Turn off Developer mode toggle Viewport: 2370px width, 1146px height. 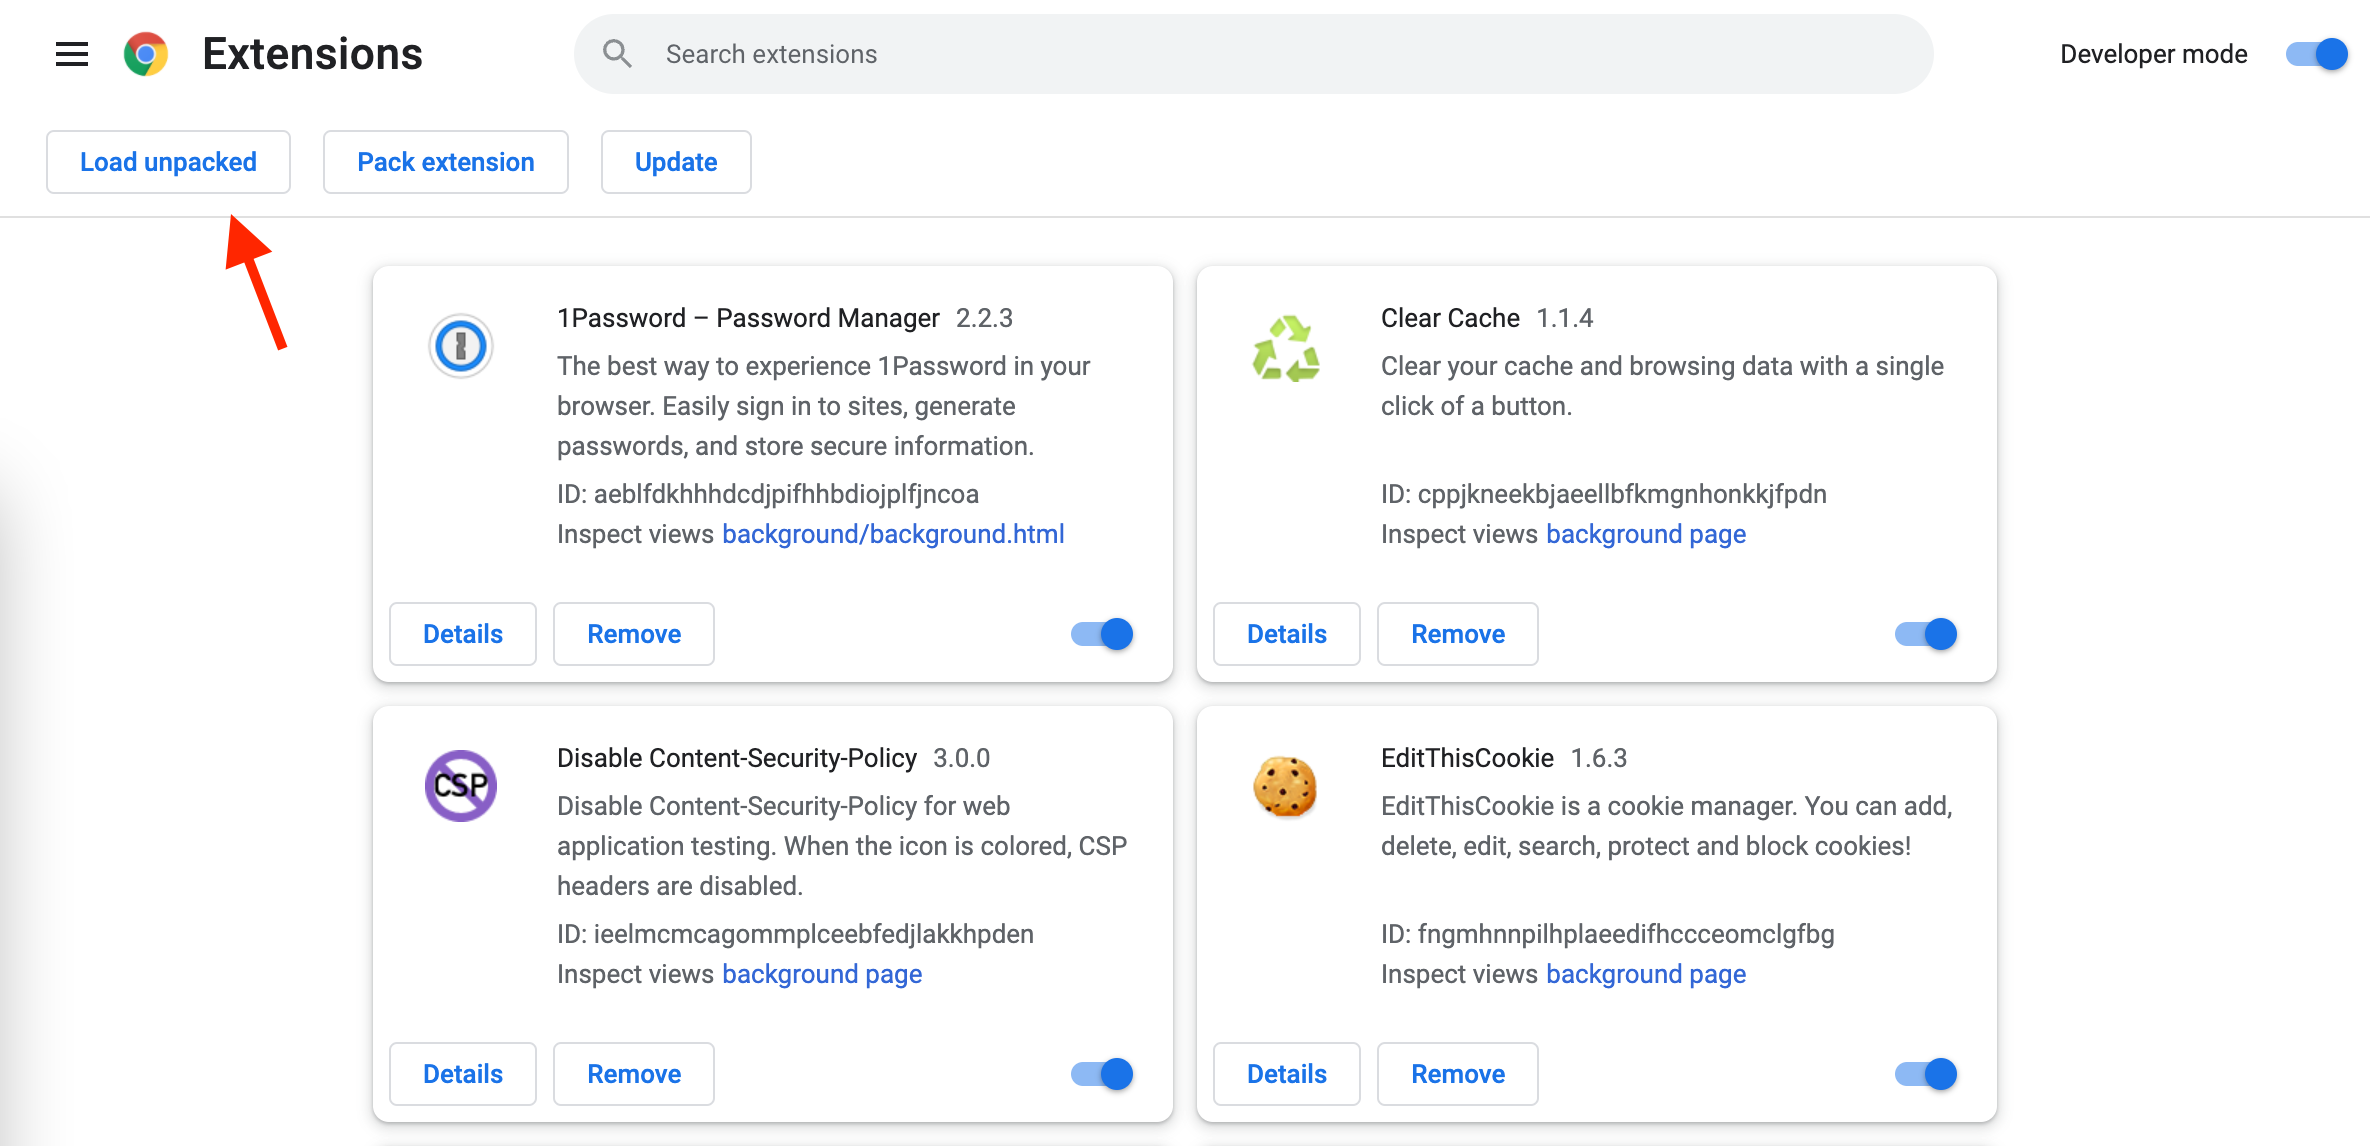(2316, 54)
